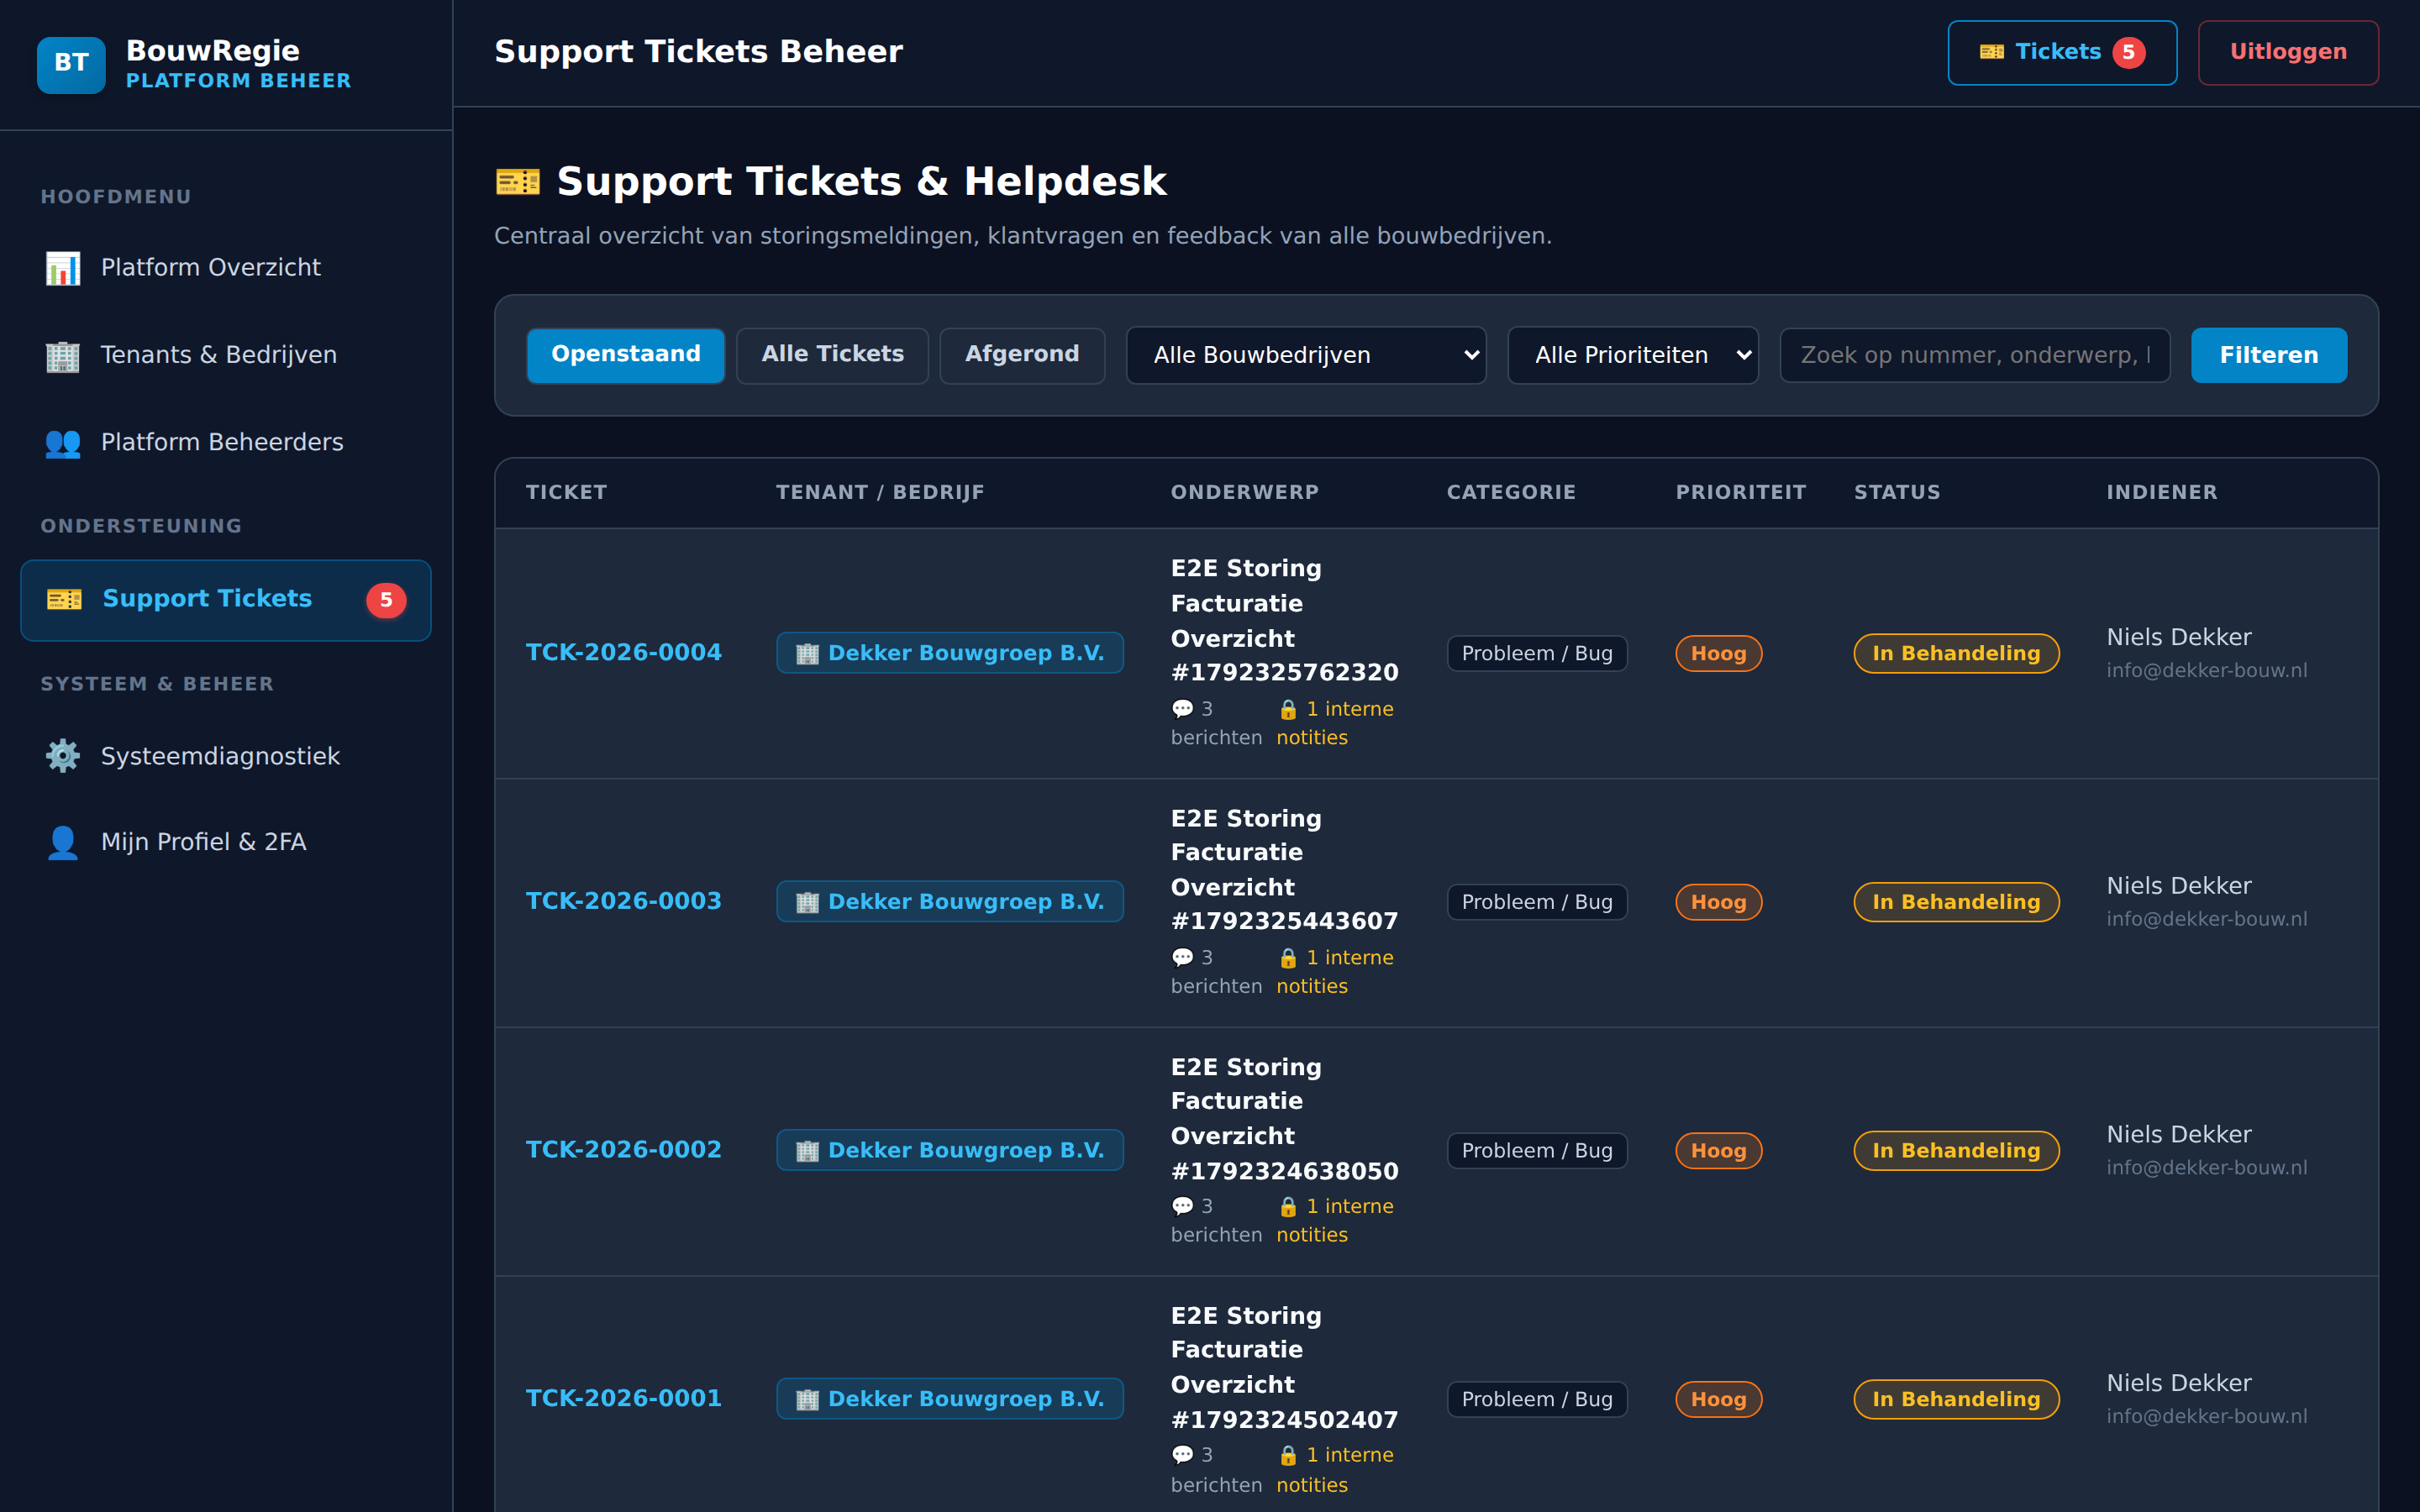Click the ticket icon in header Tickets button
The width and height of the screenshot is (2420, 1512).
click(x=1992, y=52)
